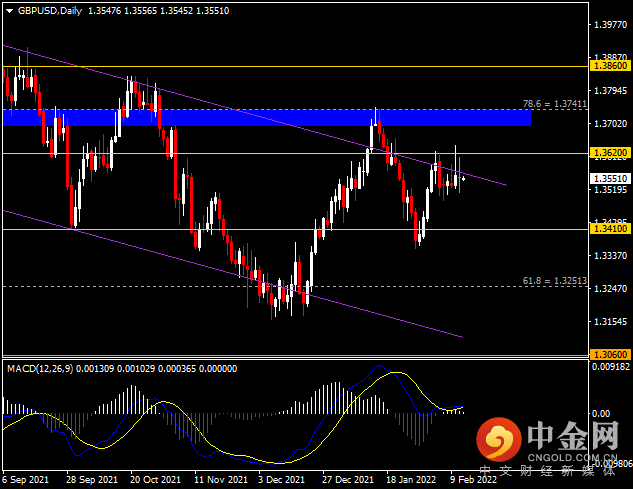Click the 3 Dec 2021 date label
Viewport: 633px width, 489px height.
point(281,480)
